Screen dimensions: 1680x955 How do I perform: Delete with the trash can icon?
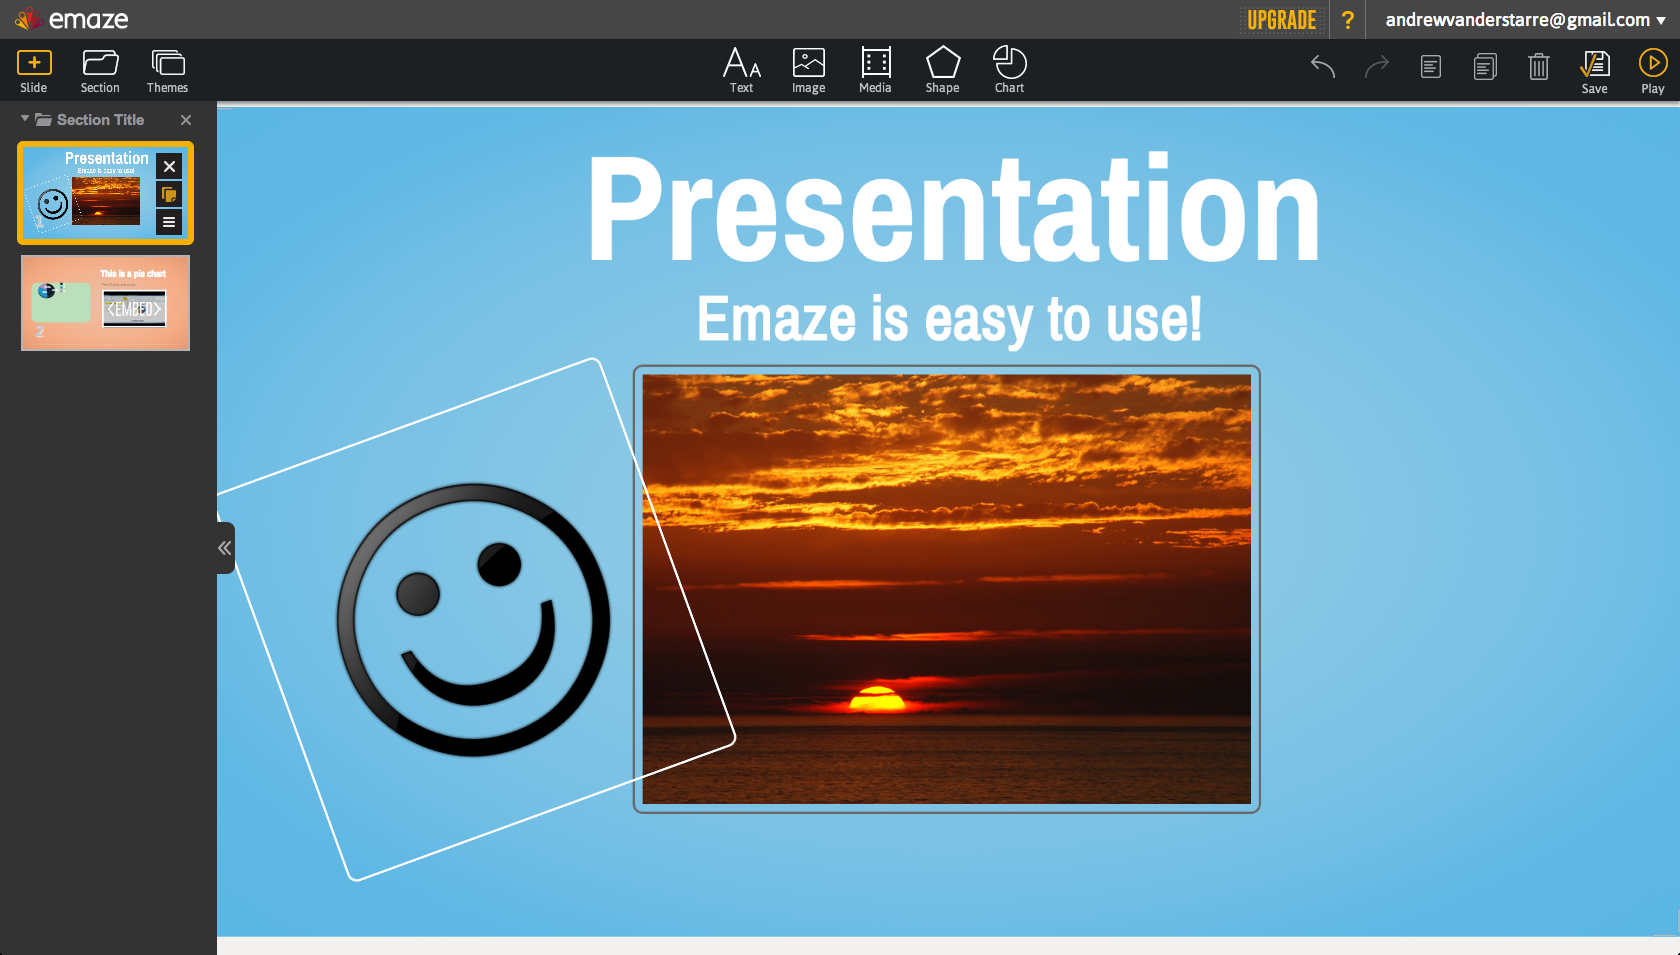tap(1539, 67)
